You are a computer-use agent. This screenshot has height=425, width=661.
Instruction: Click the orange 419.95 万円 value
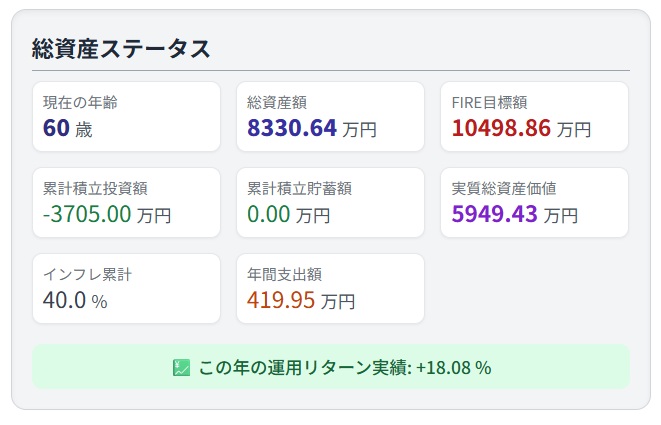point(301,300)
